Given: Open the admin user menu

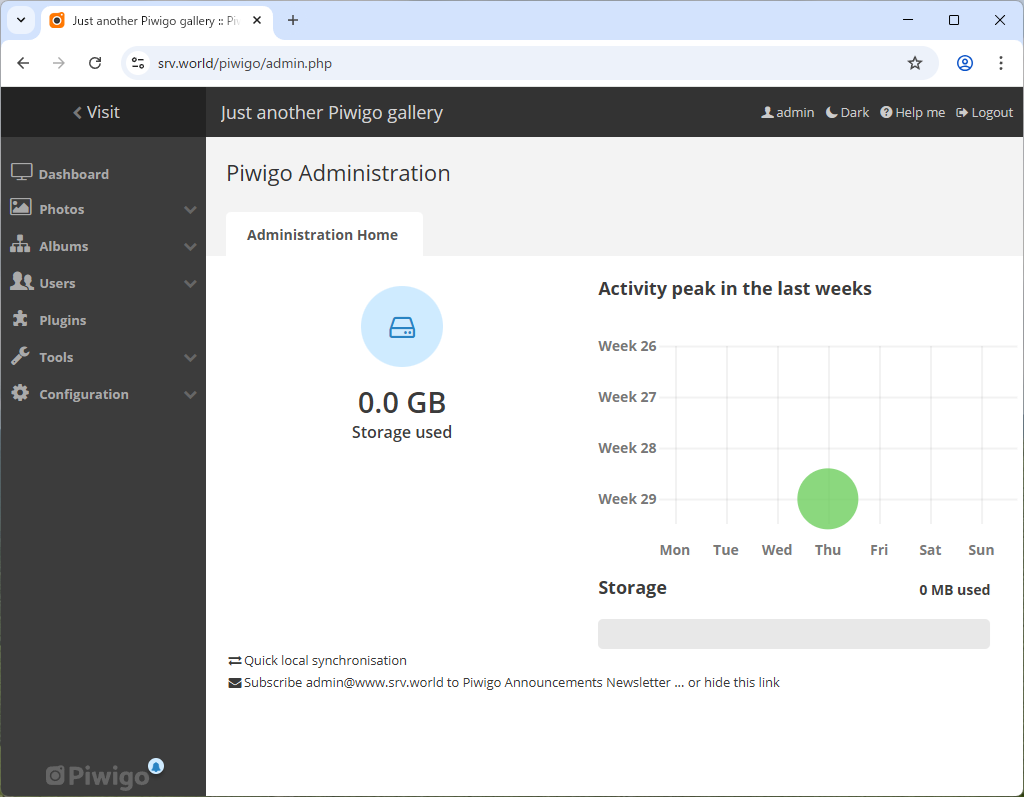Looking at the screenshot, I should (x=788, y=112).
